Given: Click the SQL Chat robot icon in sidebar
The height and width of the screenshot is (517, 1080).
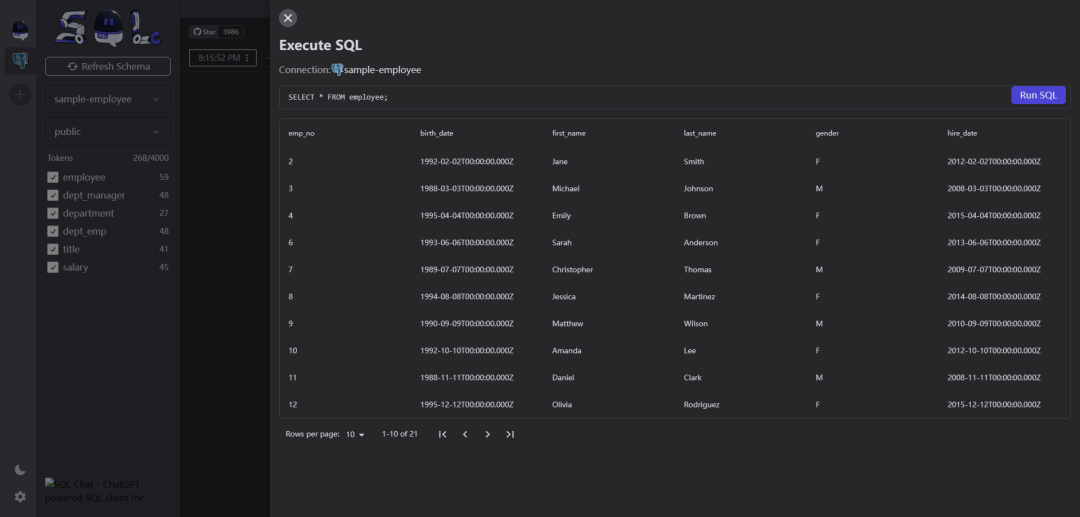Looking at the screenshot, I should tap(20, 31).
